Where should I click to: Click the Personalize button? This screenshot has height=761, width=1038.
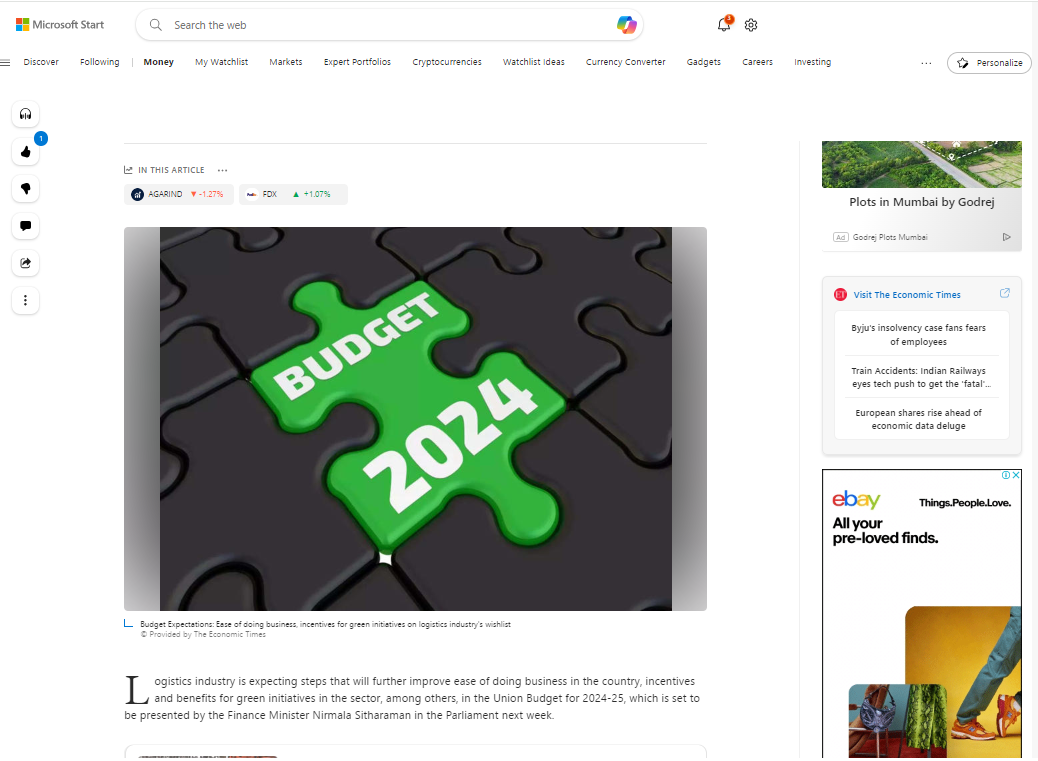(989, 63)
